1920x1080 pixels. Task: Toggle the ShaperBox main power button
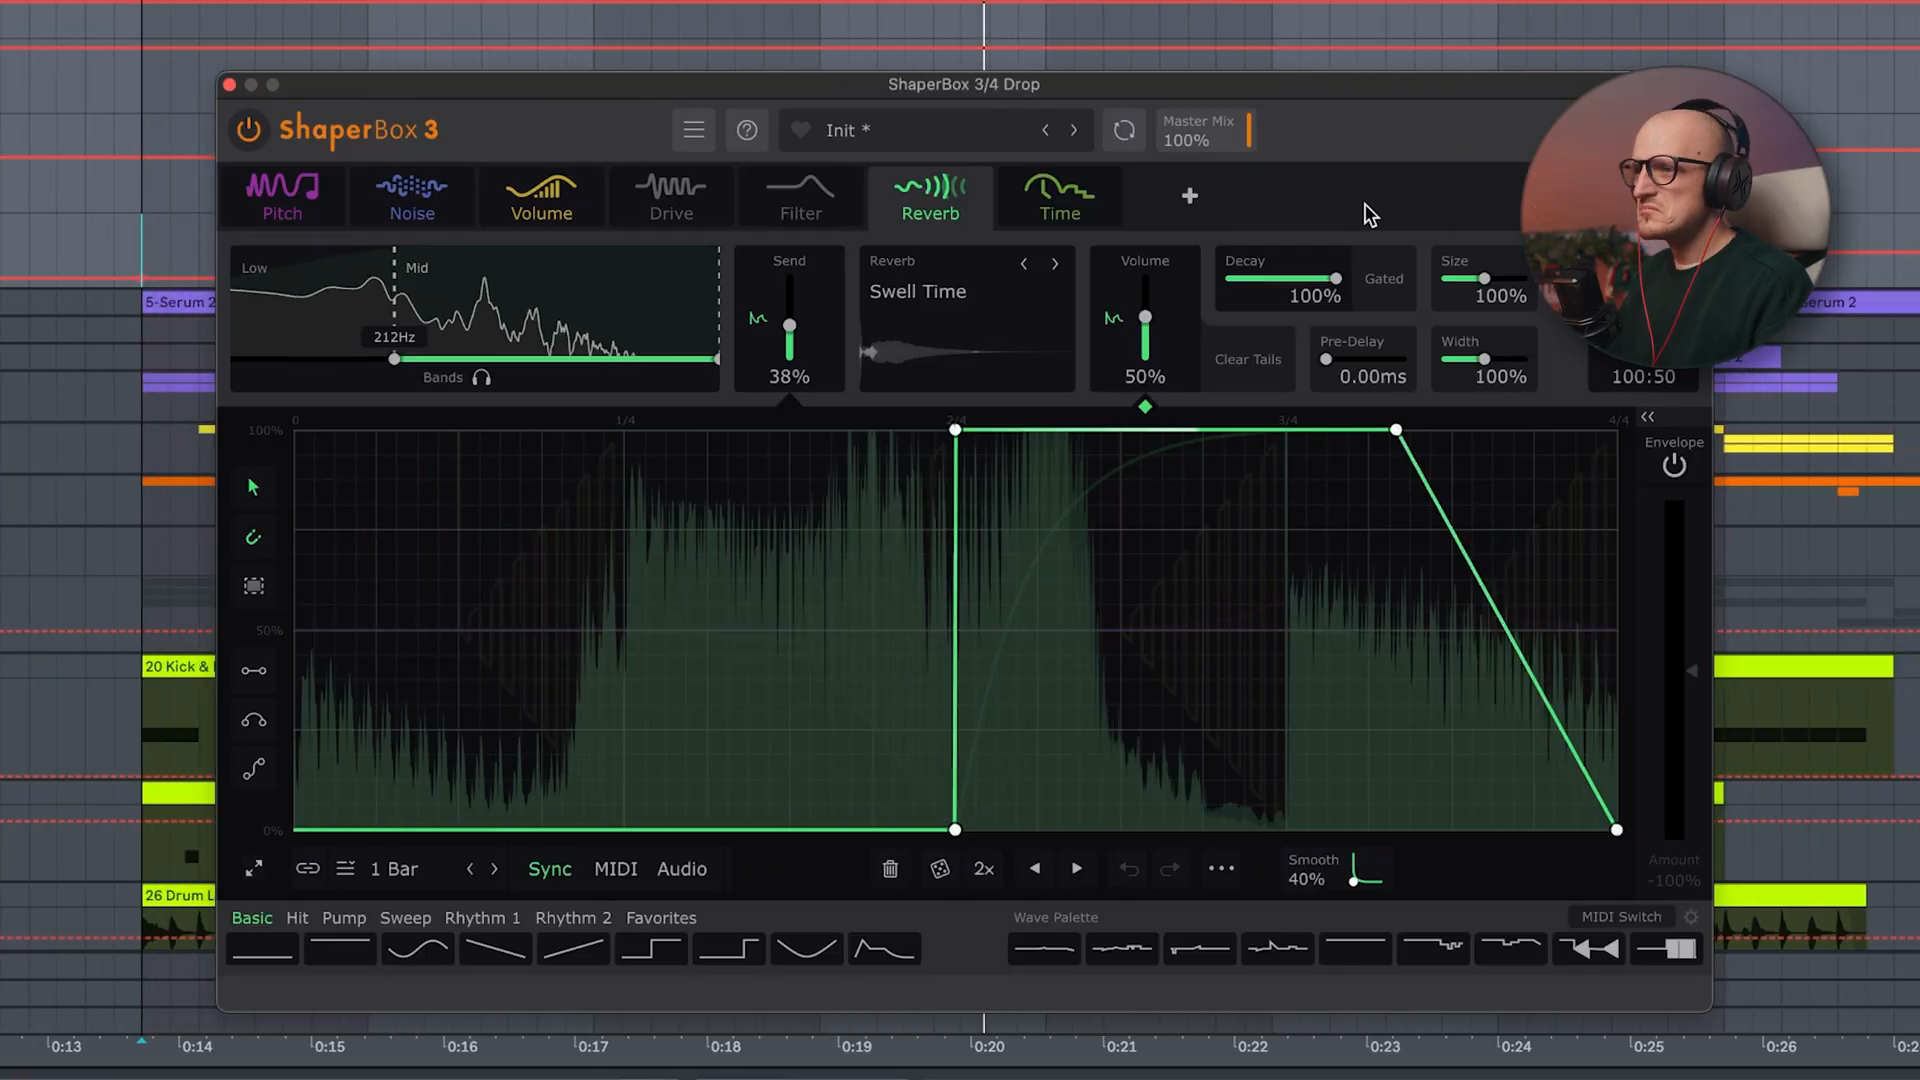(248, 130)
